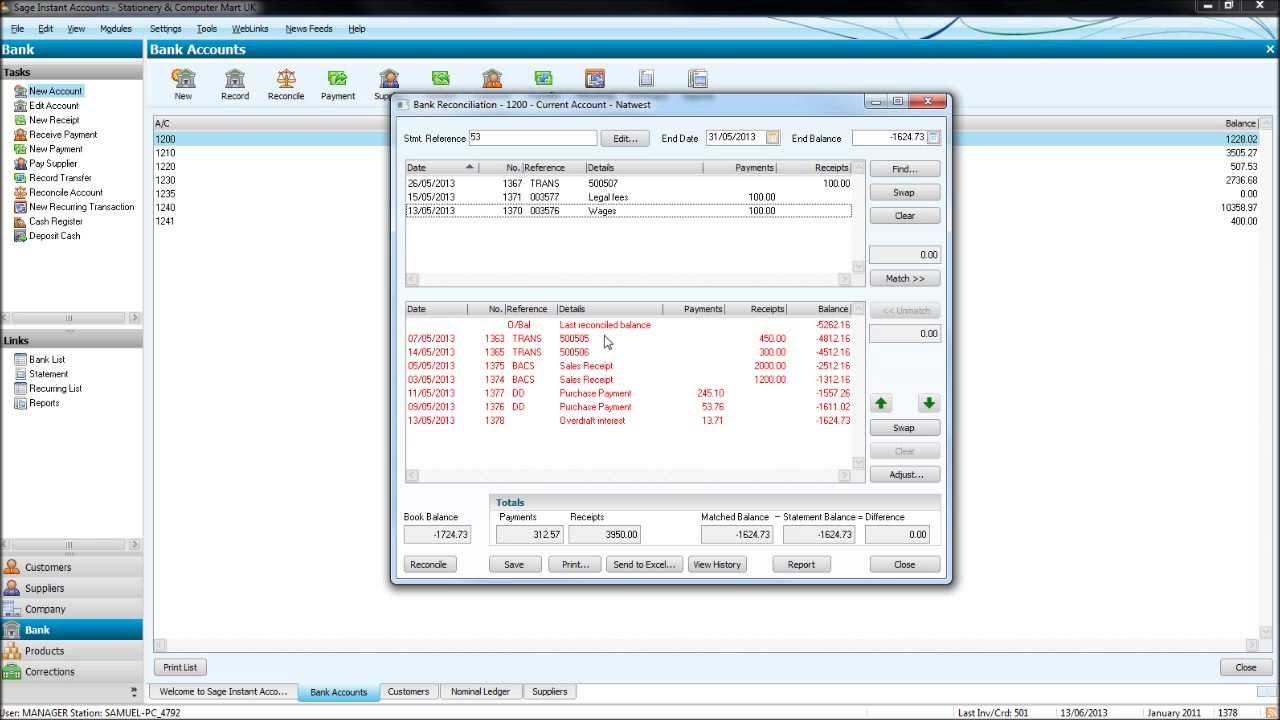Viewport: 1280px width, 720px height.
Task: Open the WebLinks menu
Action: pos(250,29)
